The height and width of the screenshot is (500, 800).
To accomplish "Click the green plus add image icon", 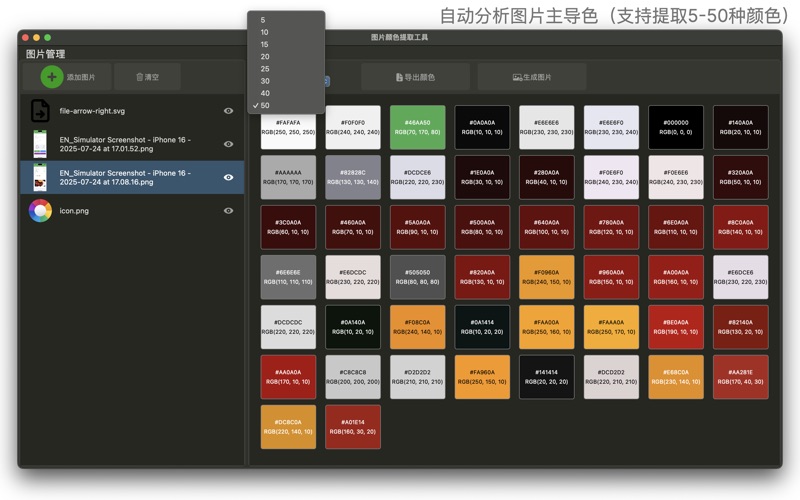I will click(x=51, y=77).
